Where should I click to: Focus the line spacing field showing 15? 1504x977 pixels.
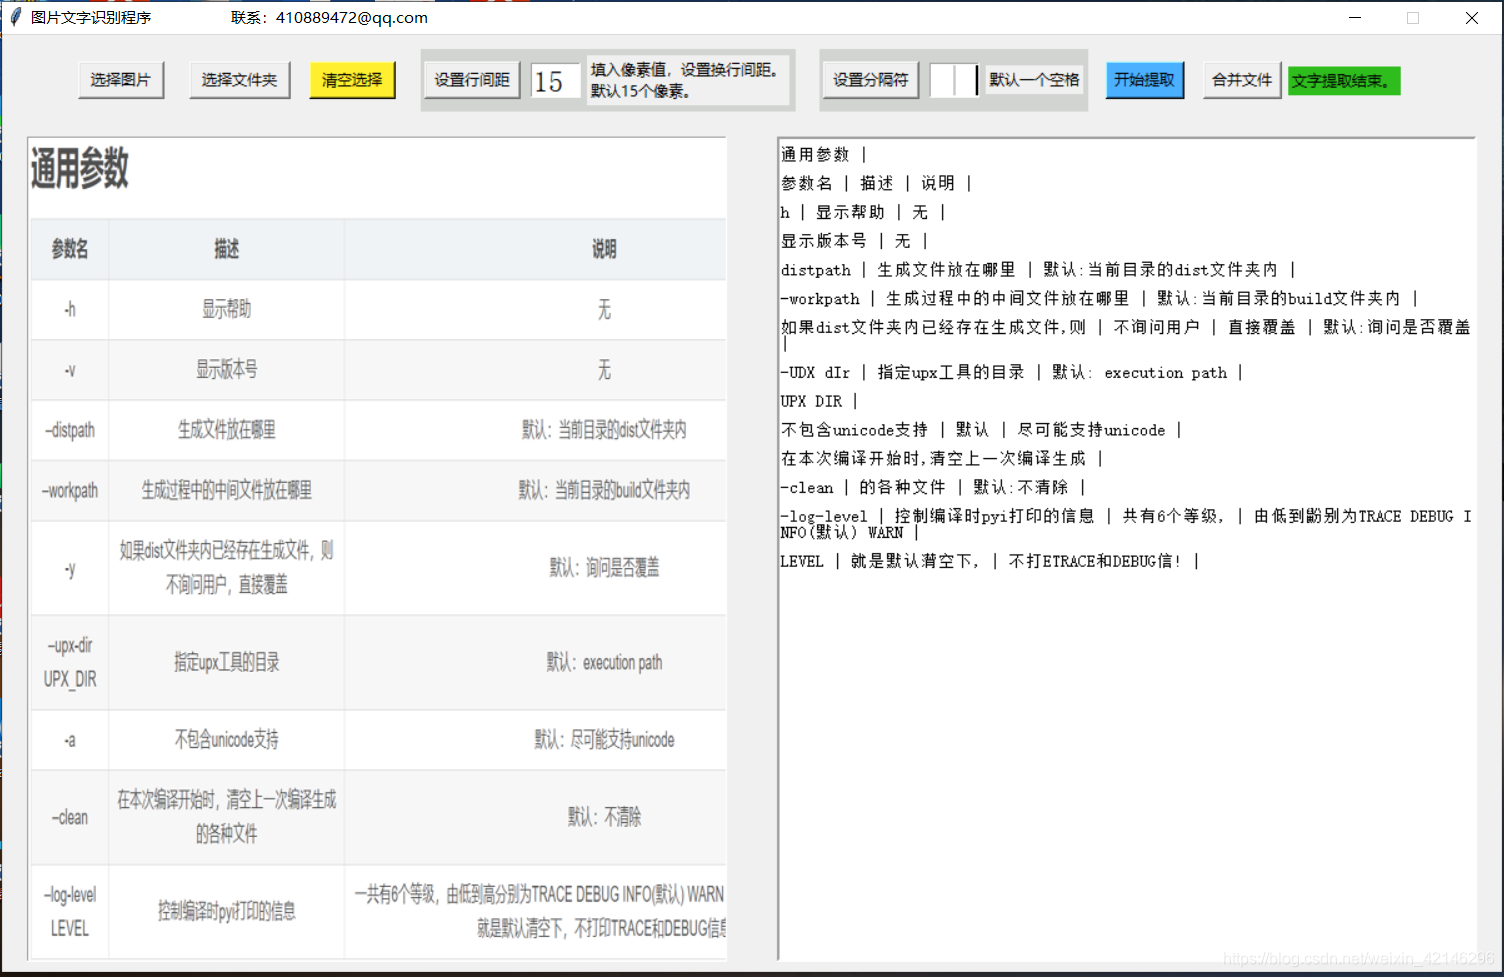555,81
